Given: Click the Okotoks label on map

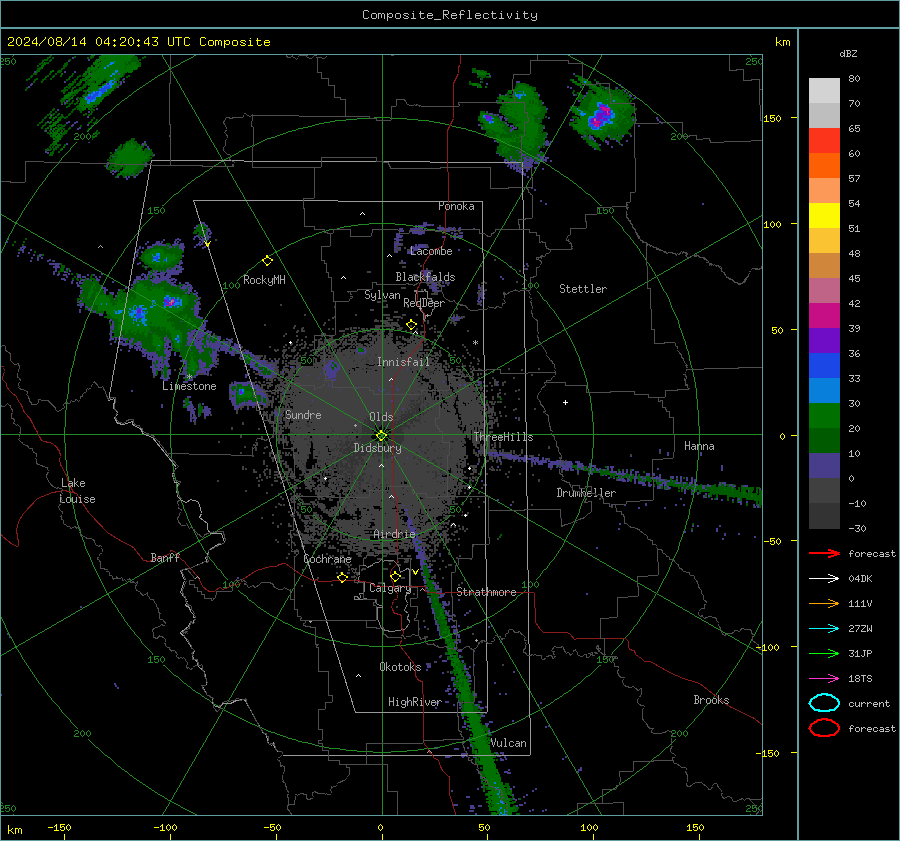Looking at the screenshot, I should pyautogui.click(x=400, y=666).
